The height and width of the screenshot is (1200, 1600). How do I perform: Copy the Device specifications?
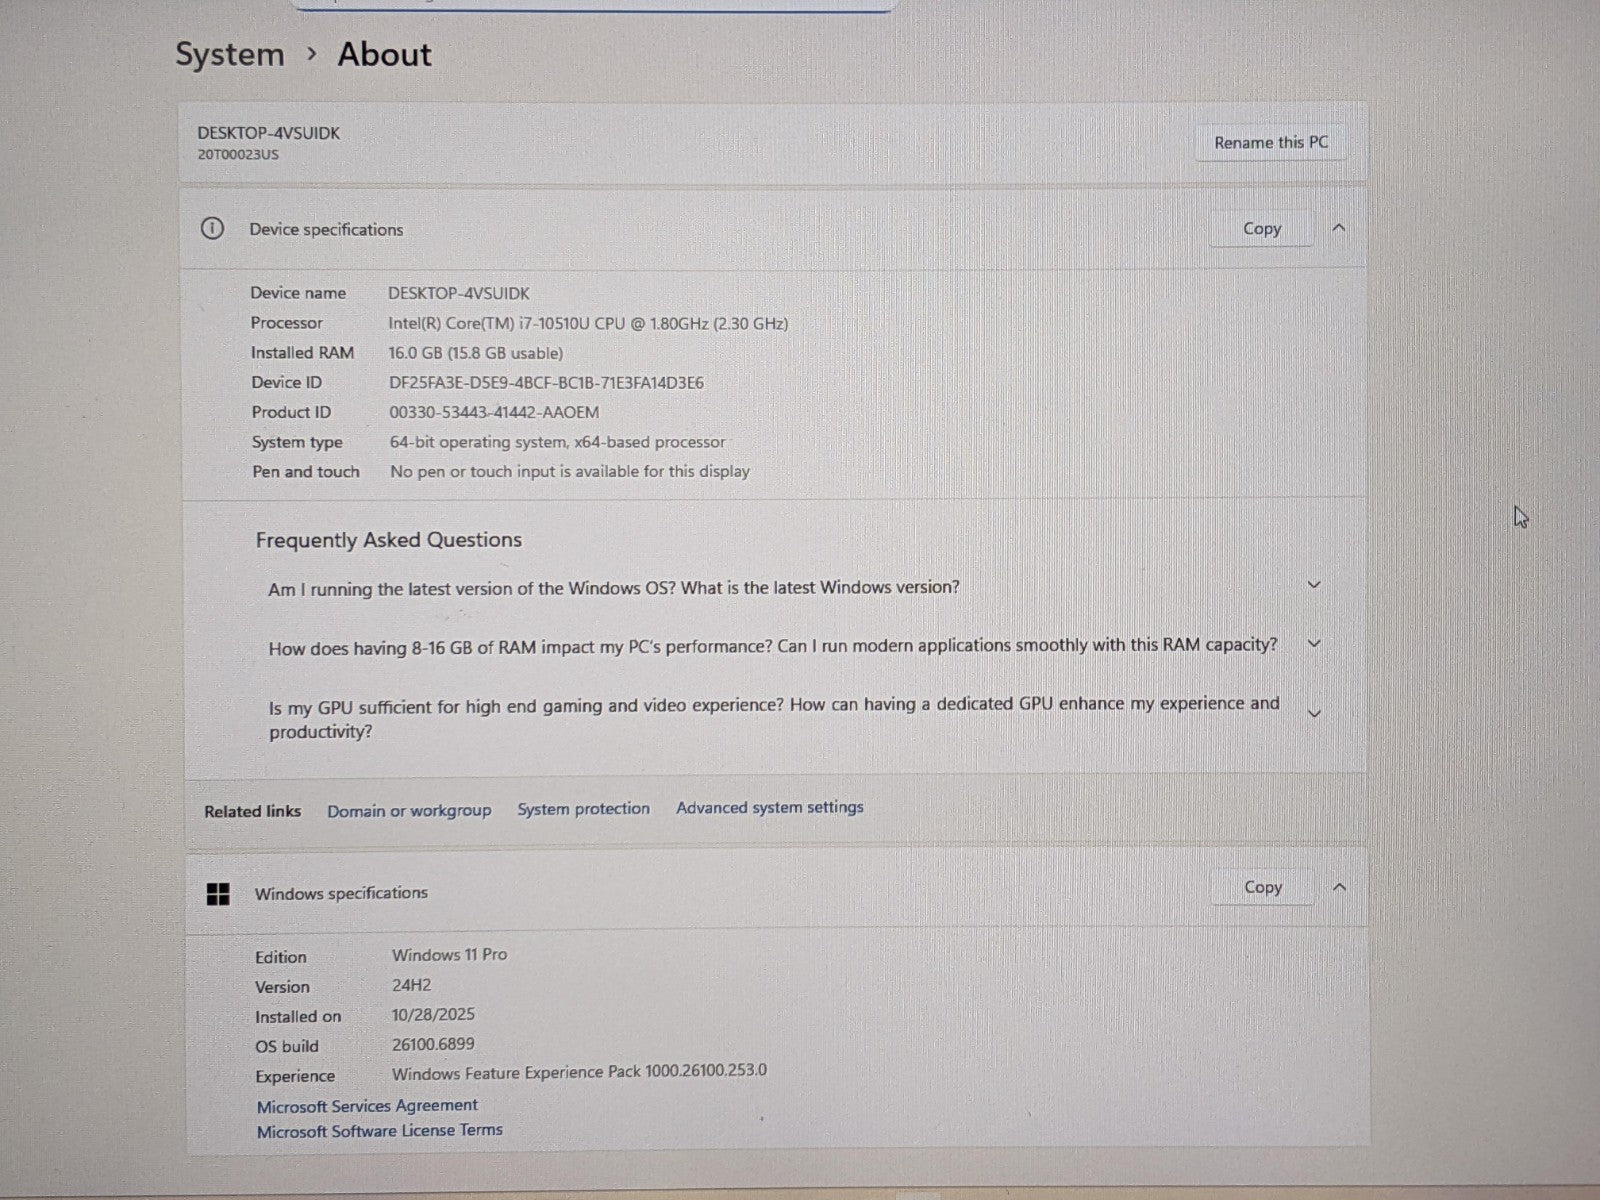1261,229
